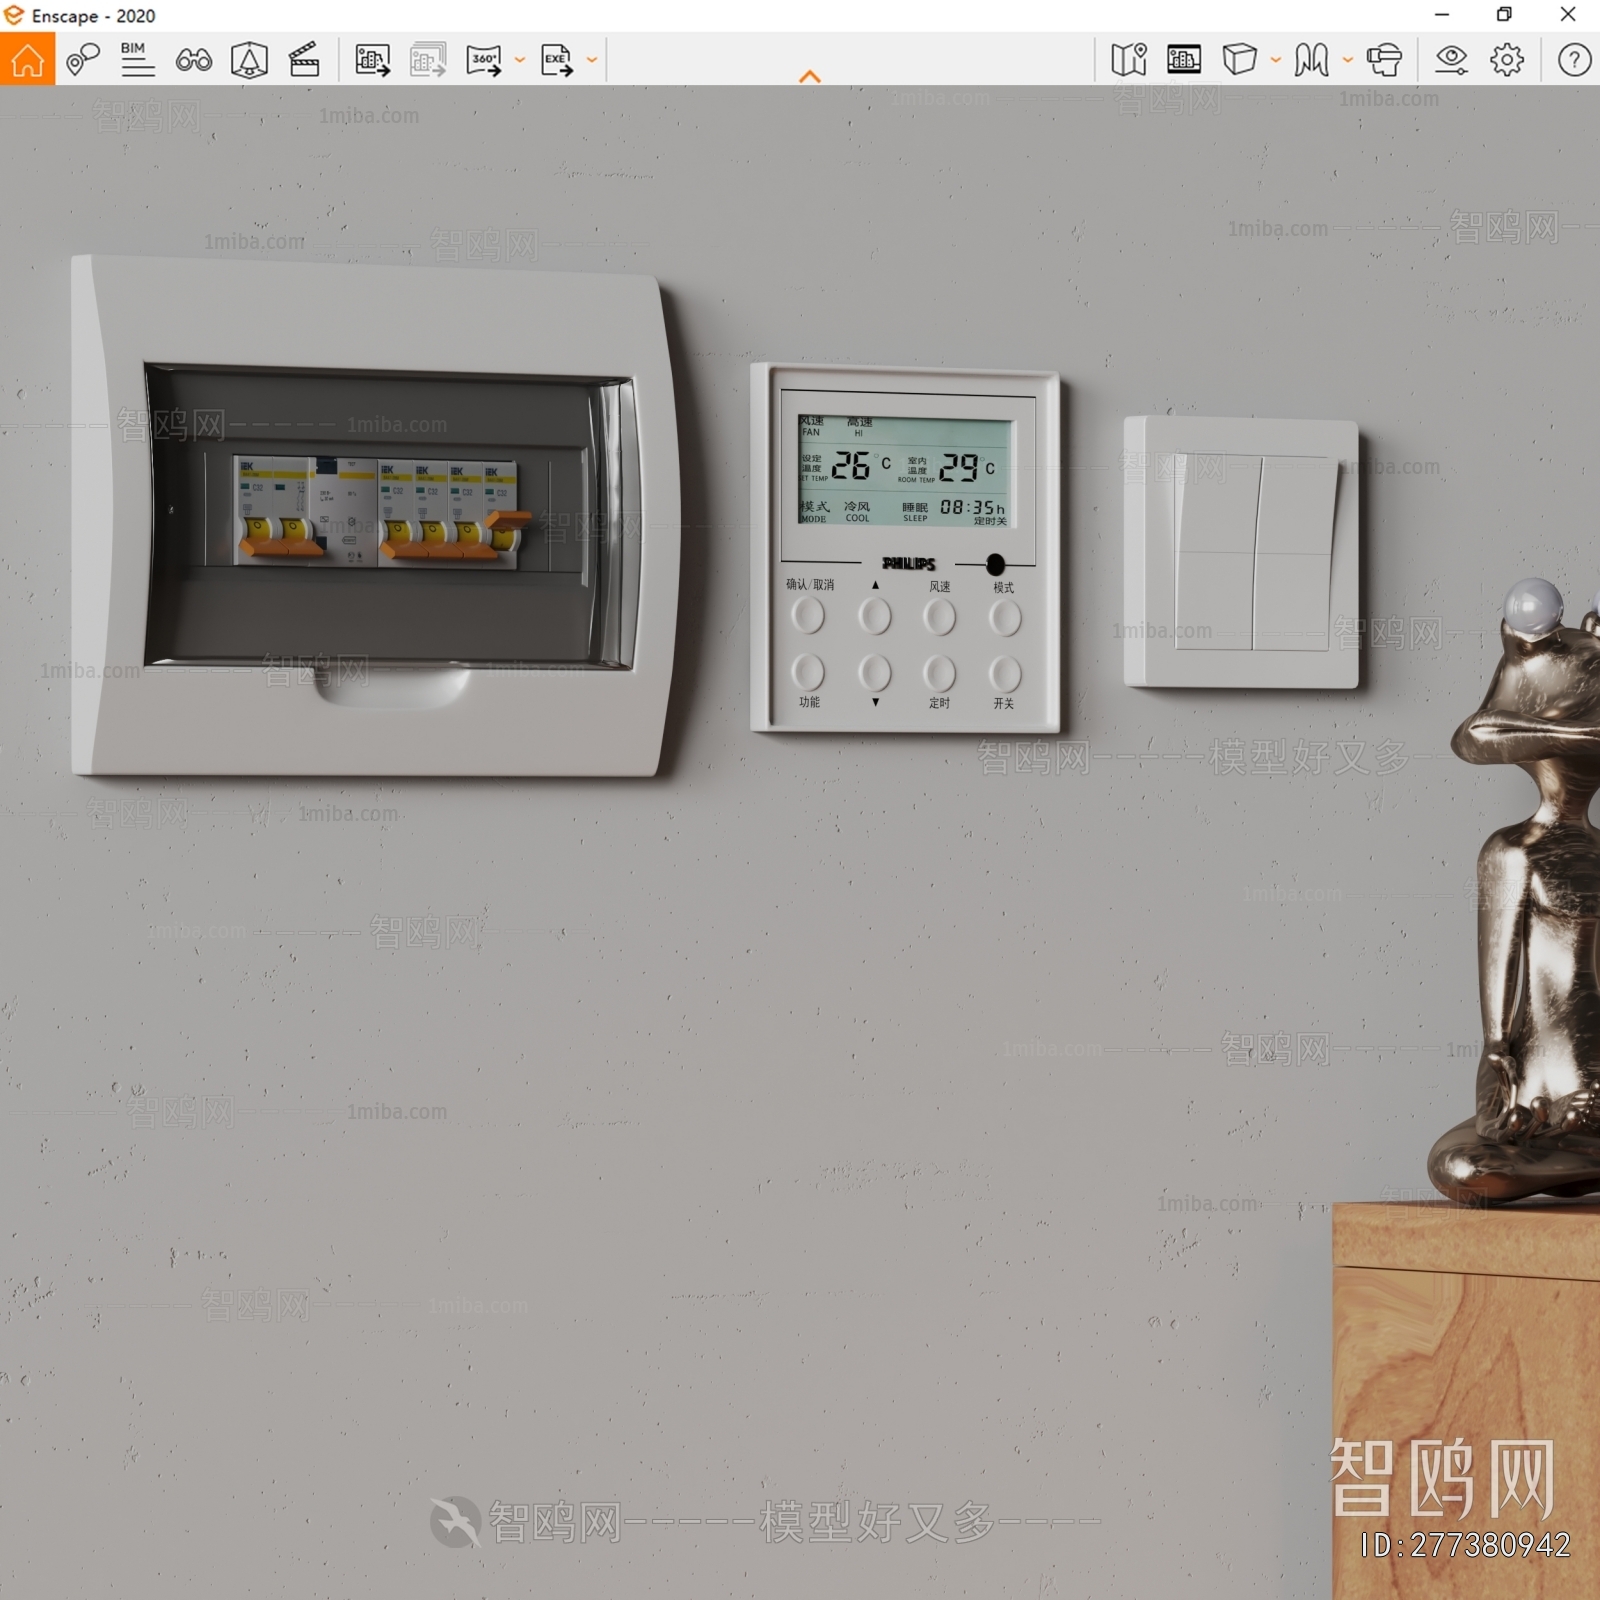
Task: Click the greyed batch rendering icon
Action: click(428, 60)
